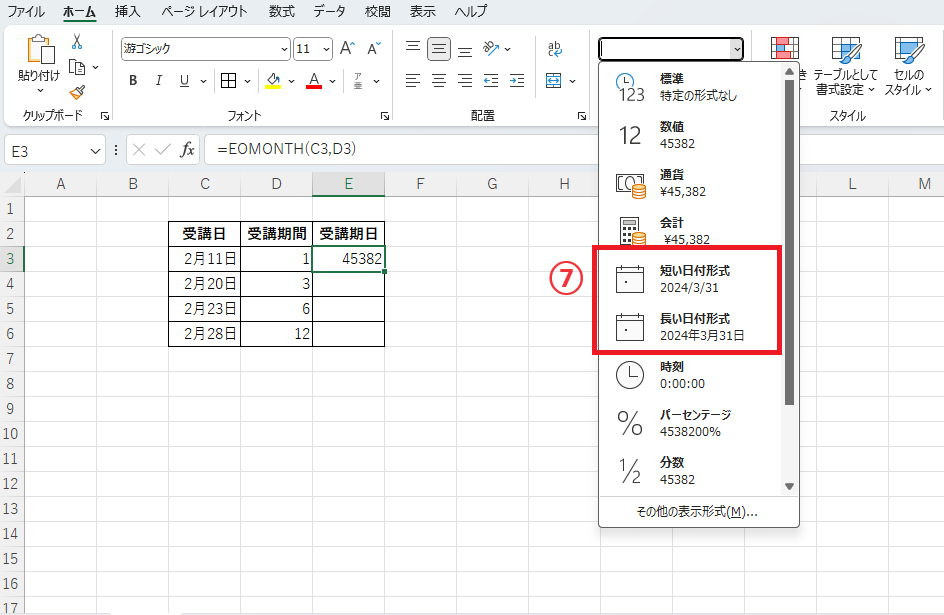
Task: Click the Increase Indent icon
Action: coord(516,81)
